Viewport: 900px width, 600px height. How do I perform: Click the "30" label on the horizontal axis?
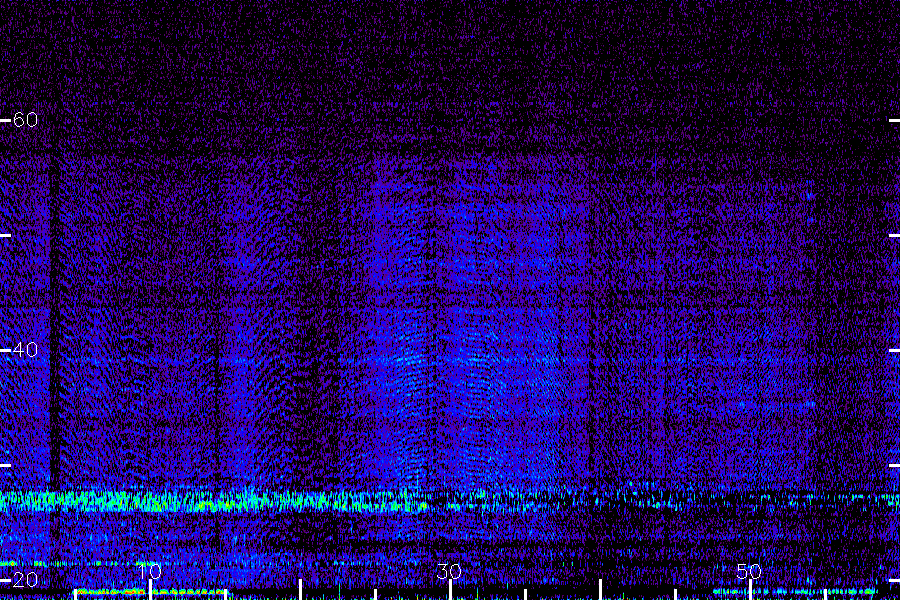(x=449, y=571)
